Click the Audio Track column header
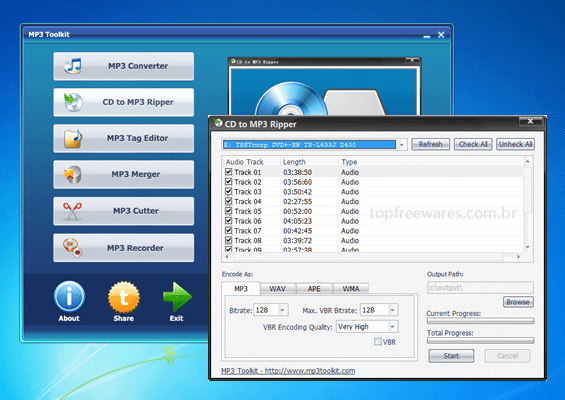Viewport: 565px width, 400px height. tap(251, 162)
